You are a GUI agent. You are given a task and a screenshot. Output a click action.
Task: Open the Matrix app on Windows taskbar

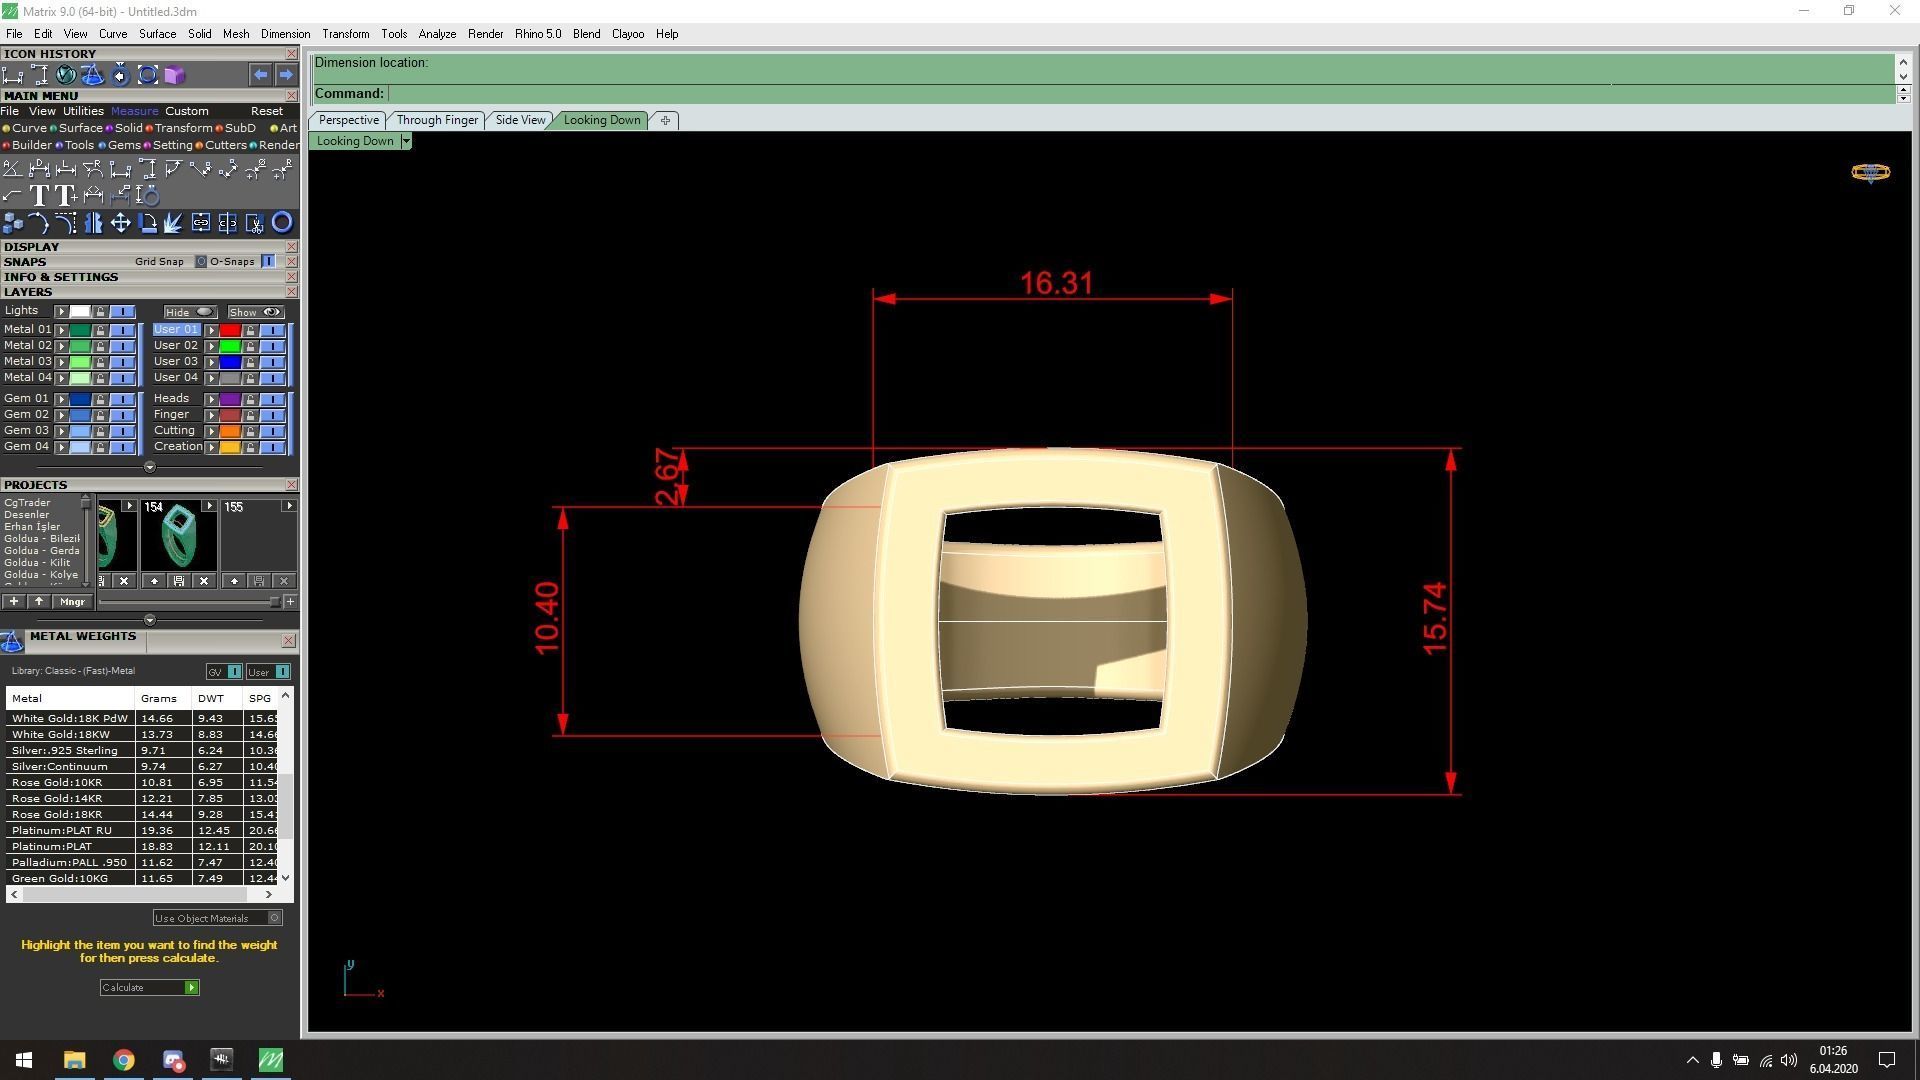click(x=271, y=1059)
